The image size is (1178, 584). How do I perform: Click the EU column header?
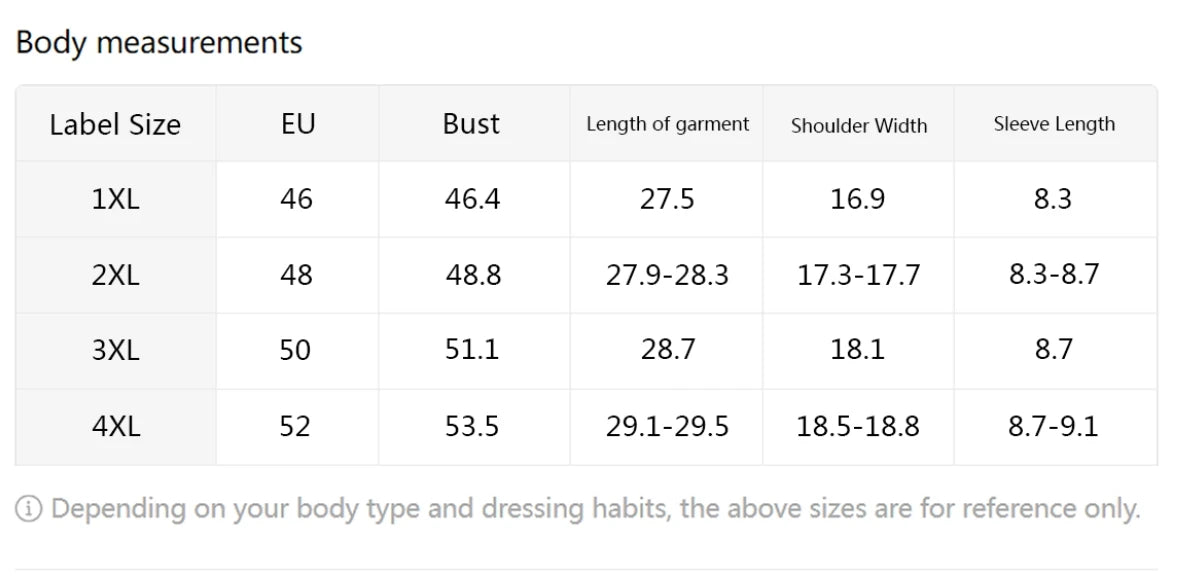tap(297, 124)
